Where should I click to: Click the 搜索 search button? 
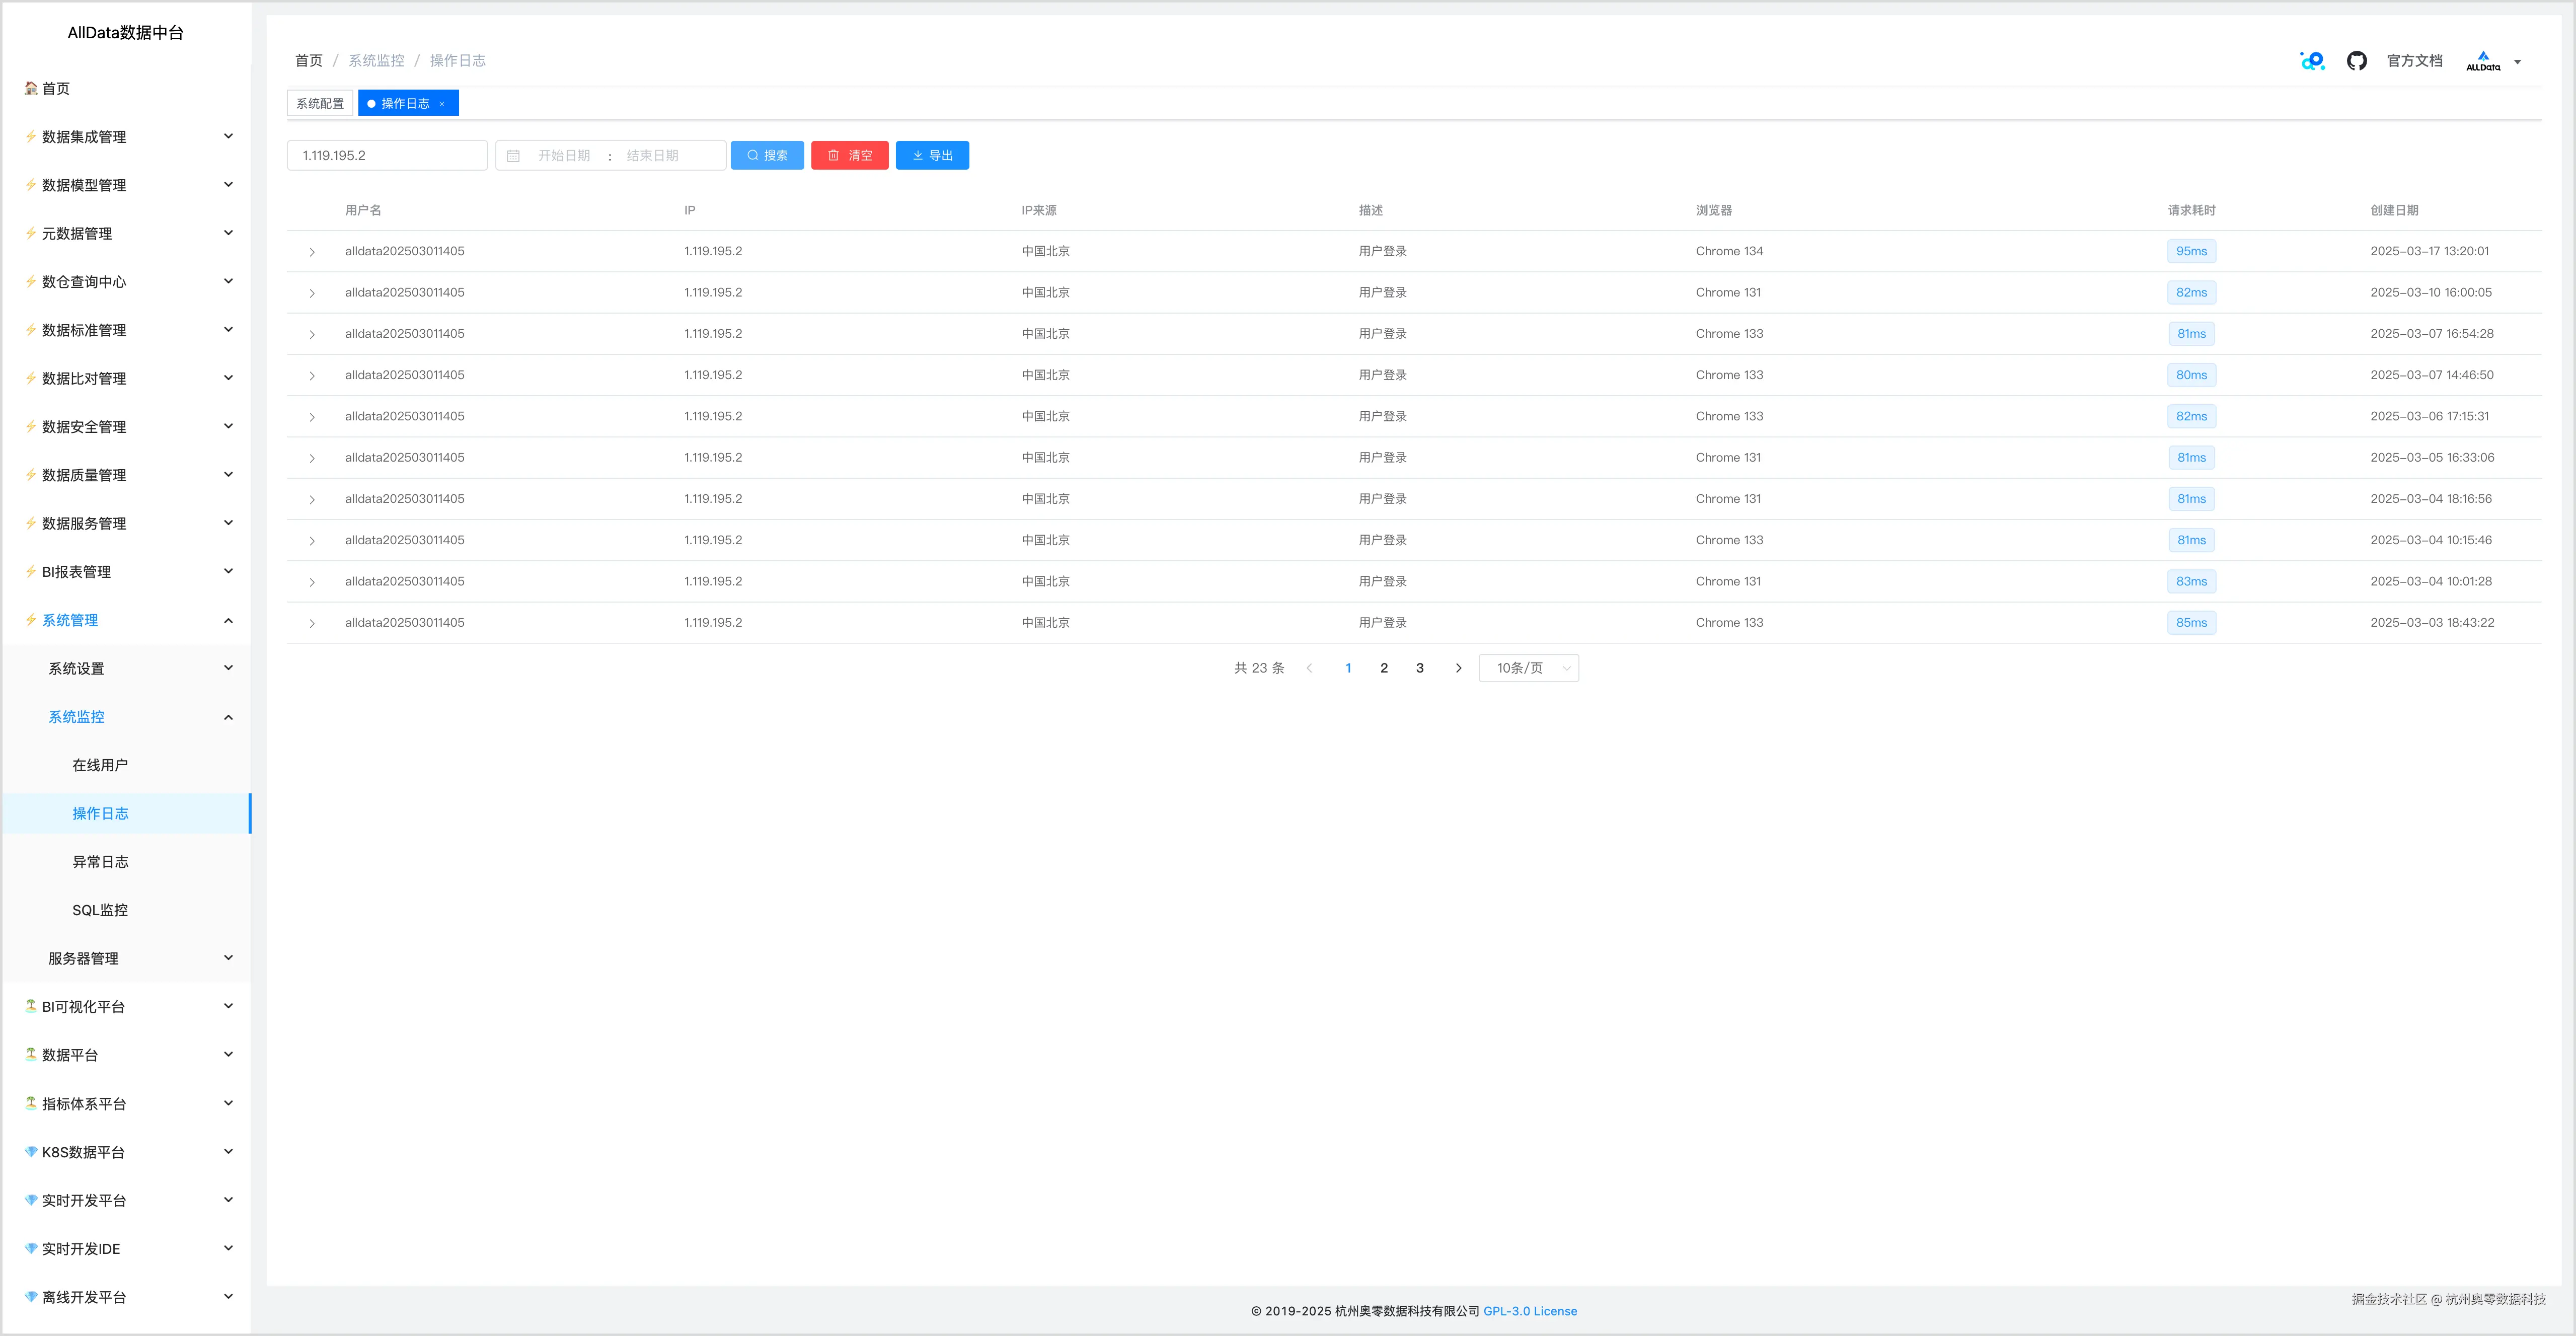tap(767, 156)
